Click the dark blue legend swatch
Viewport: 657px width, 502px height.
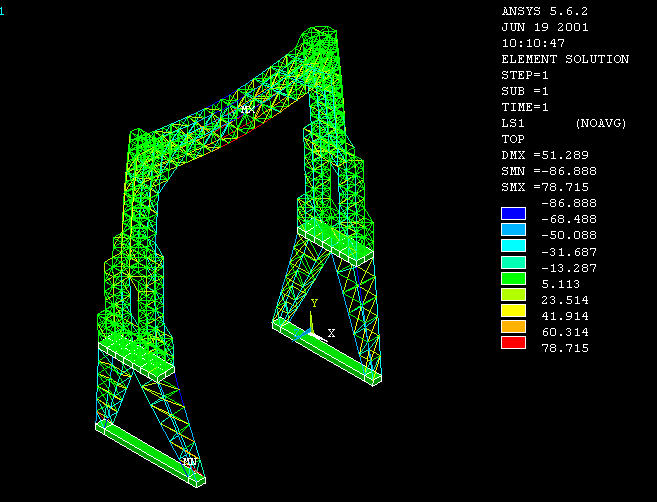[x=513, y=214]
